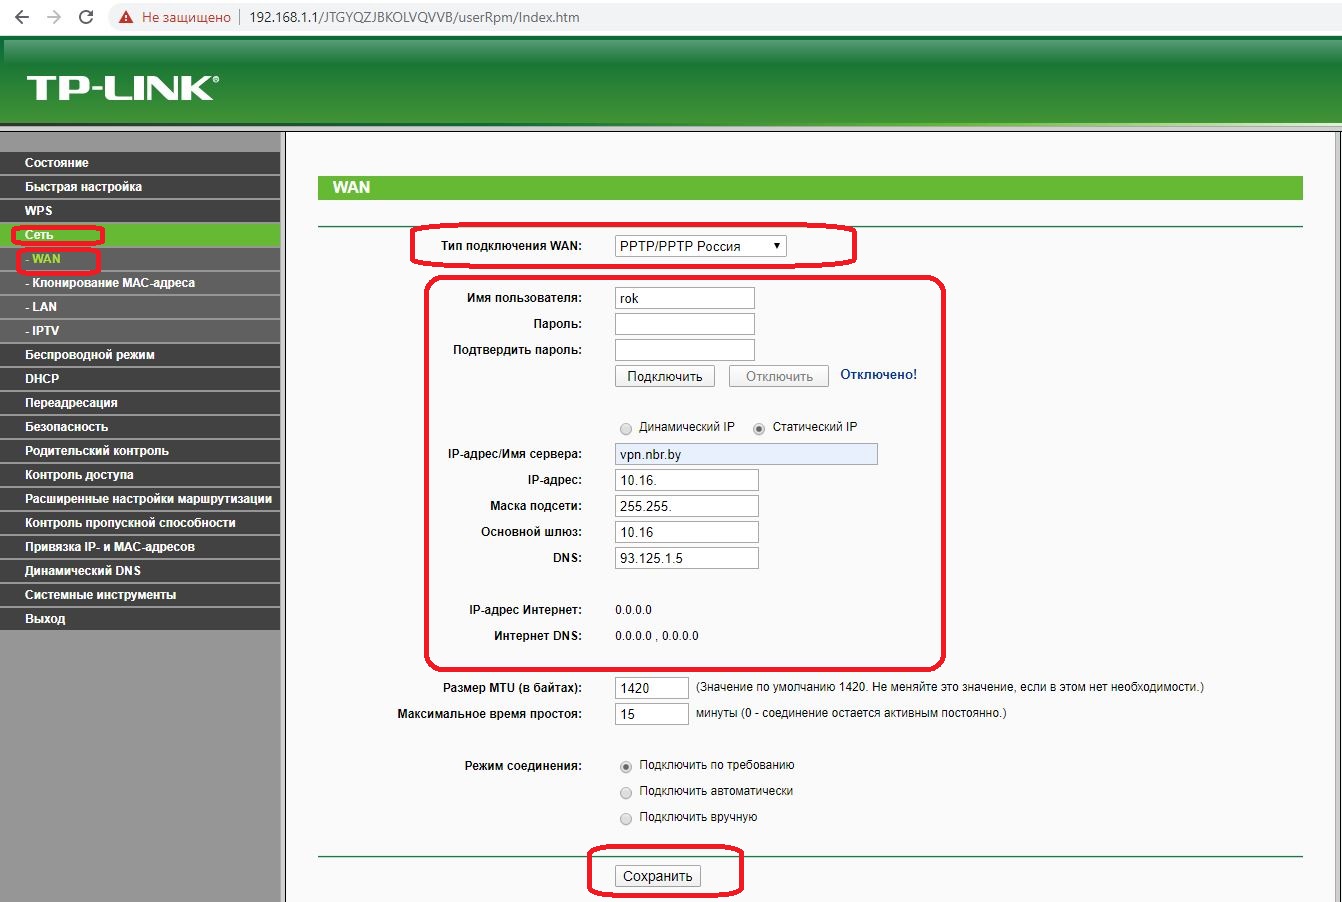This screenshot has width=1342, height=902.
Task: Select Подключить автоматически radio button
Action: [626, 792]
